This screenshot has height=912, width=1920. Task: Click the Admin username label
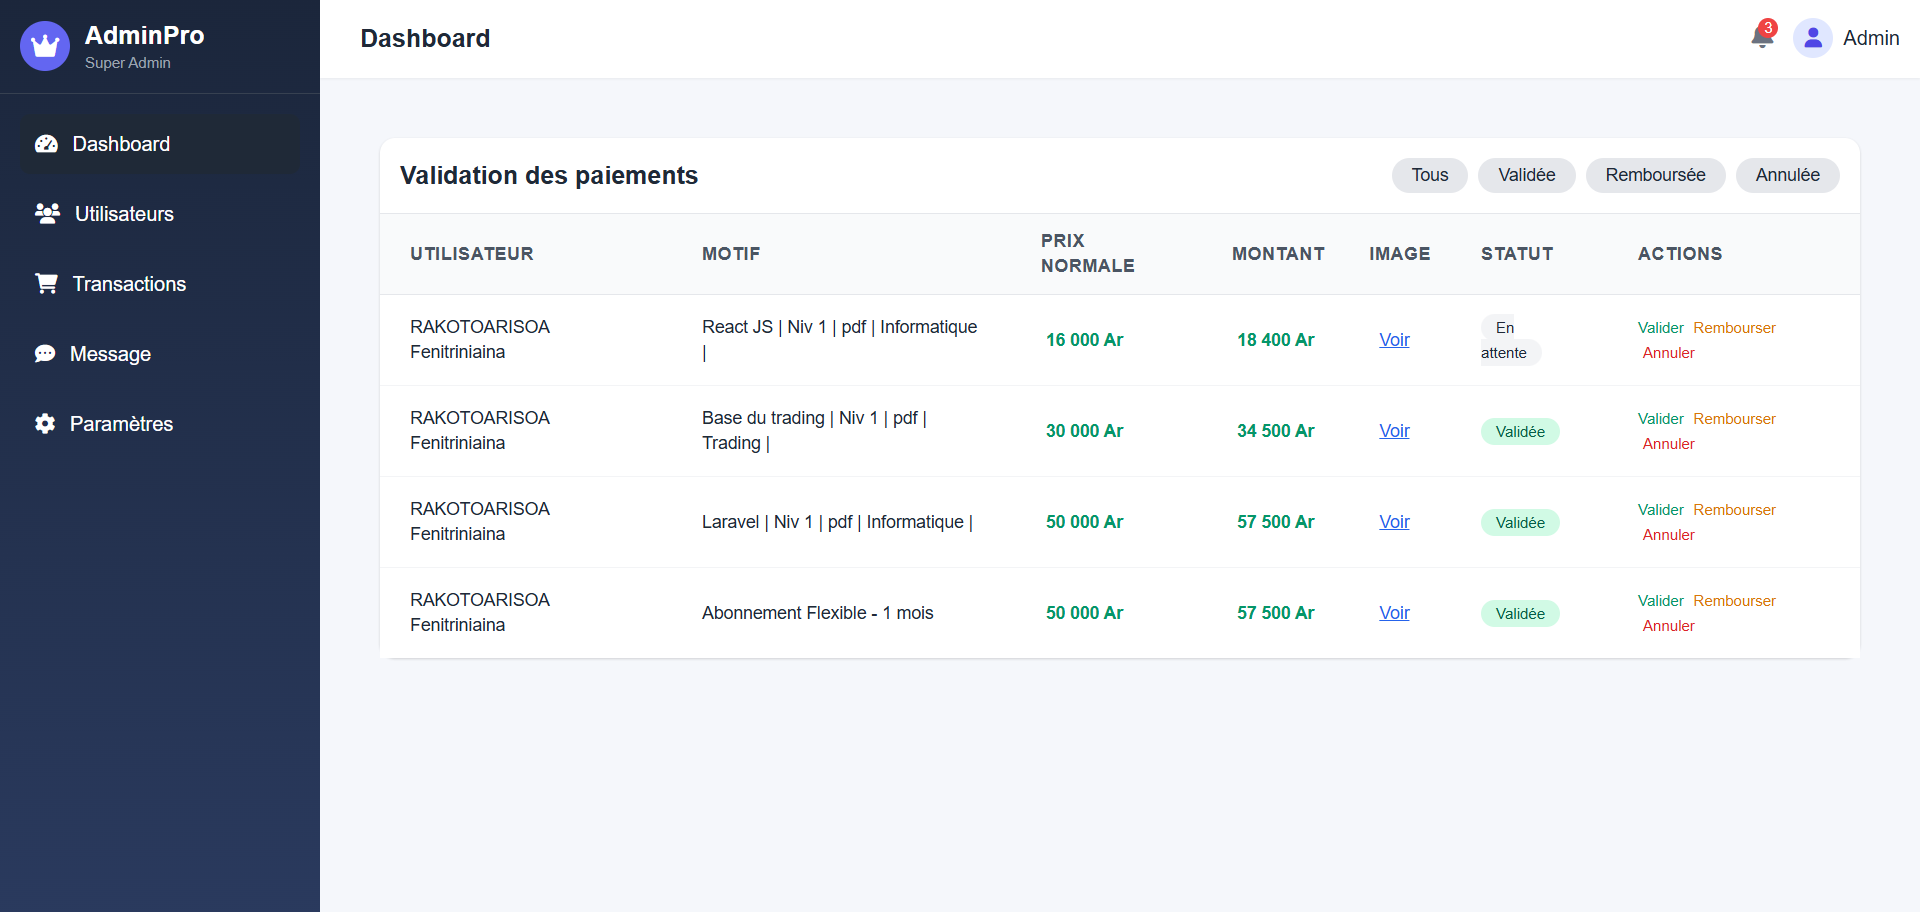[x=1870, y=38]
